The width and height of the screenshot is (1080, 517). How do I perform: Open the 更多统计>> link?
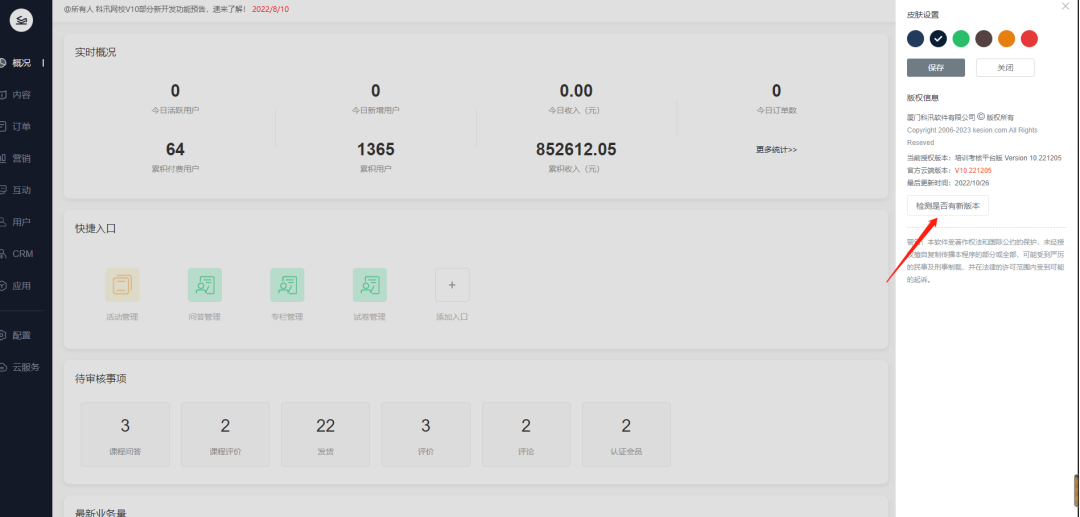pos(776,149)
